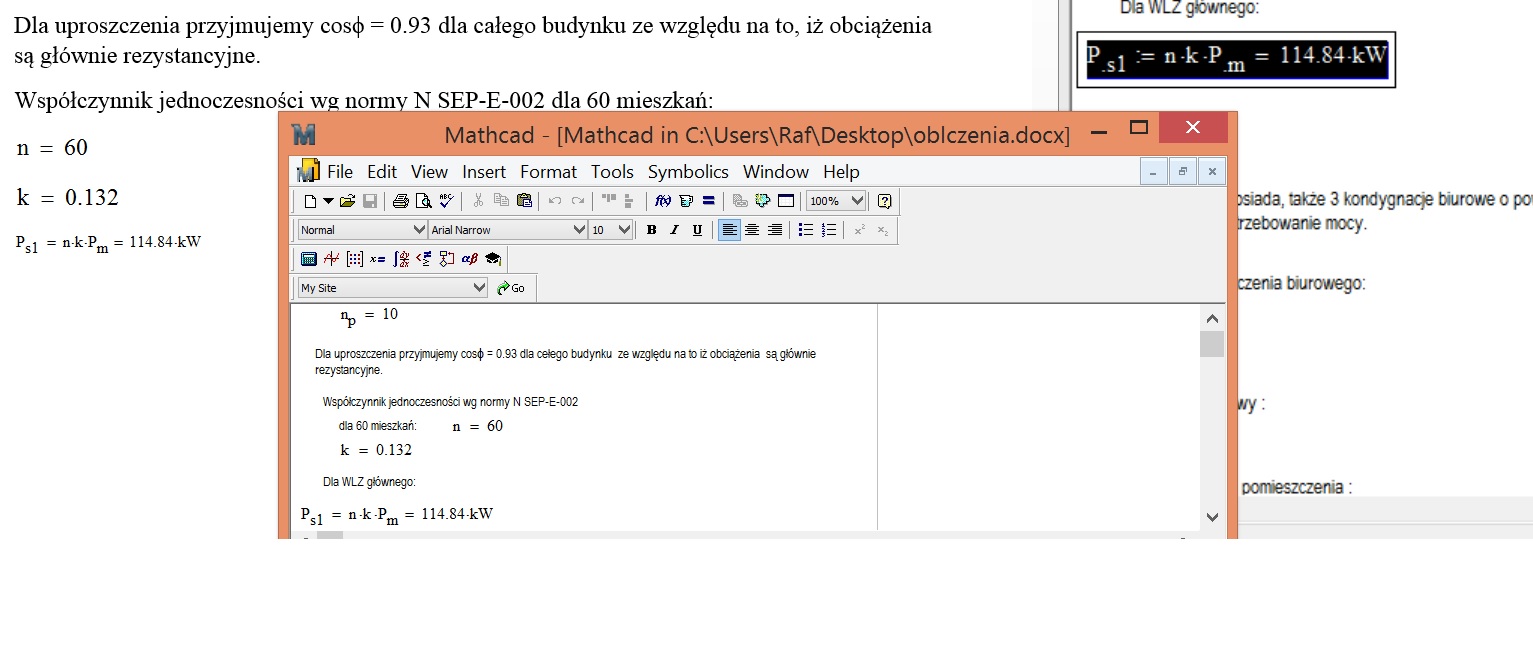The width and height of the screenshot is (1533, 648).
Task: Align regions down icon
Action: [629, 201]
